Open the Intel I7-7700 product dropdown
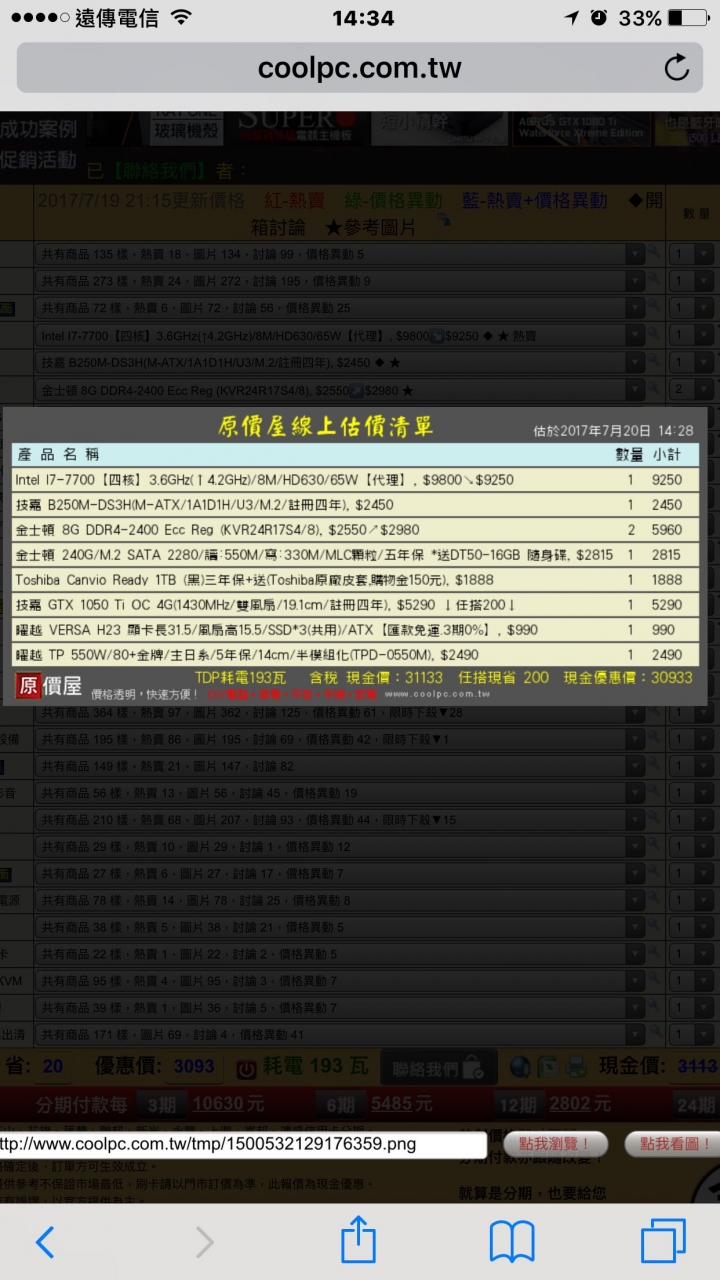Screen dimensions: 720x1280 point(340,335)
